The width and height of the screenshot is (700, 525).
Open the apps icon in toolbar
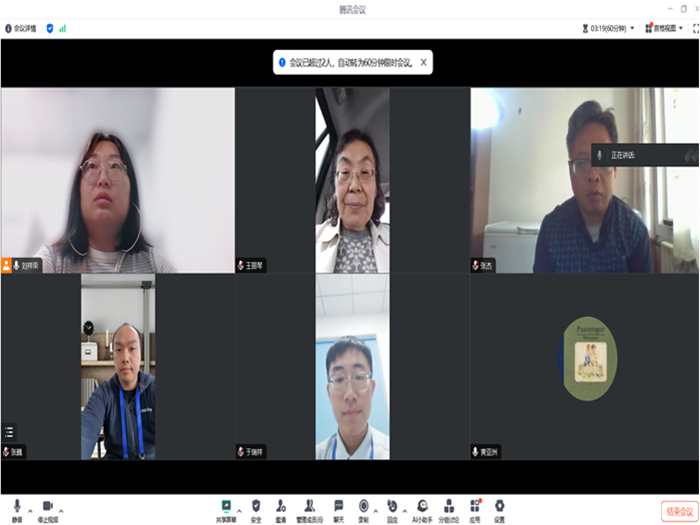pyautogui.click(x=475, y=507)
